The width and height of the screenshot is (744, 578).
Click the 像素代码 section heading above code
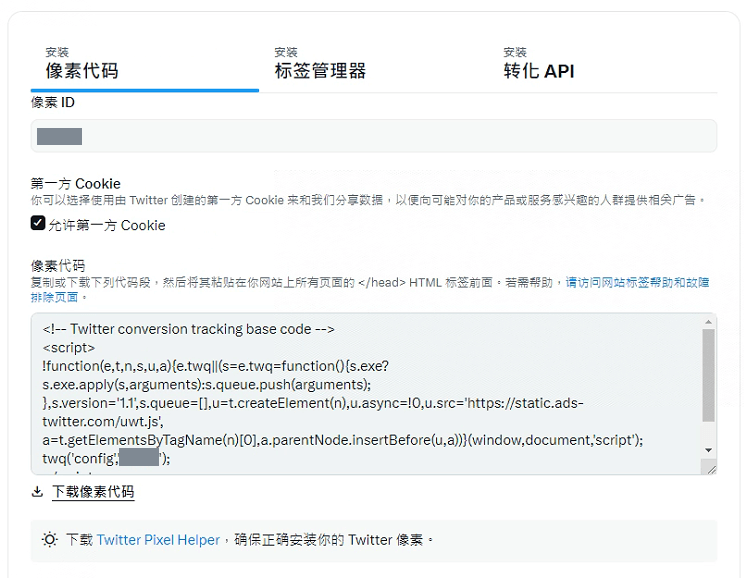58,266
